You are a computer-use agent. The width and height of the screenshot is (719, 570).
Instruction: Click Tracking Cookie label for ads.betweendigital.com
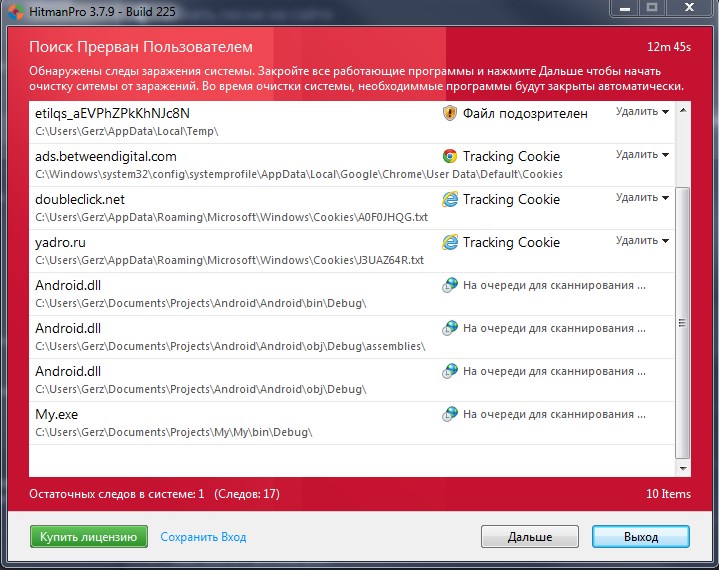pos(511,156)
